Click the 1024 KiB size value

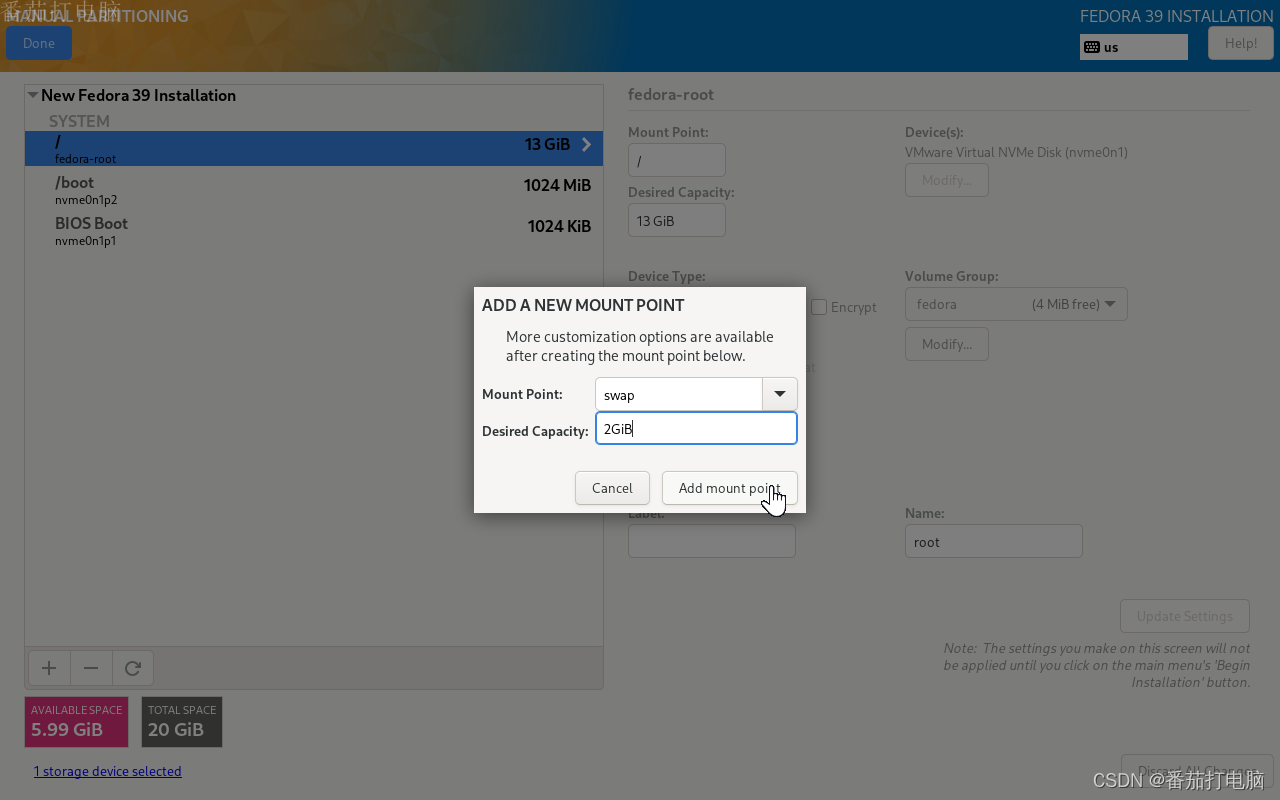pyautogui.click(x=559, y=226)
